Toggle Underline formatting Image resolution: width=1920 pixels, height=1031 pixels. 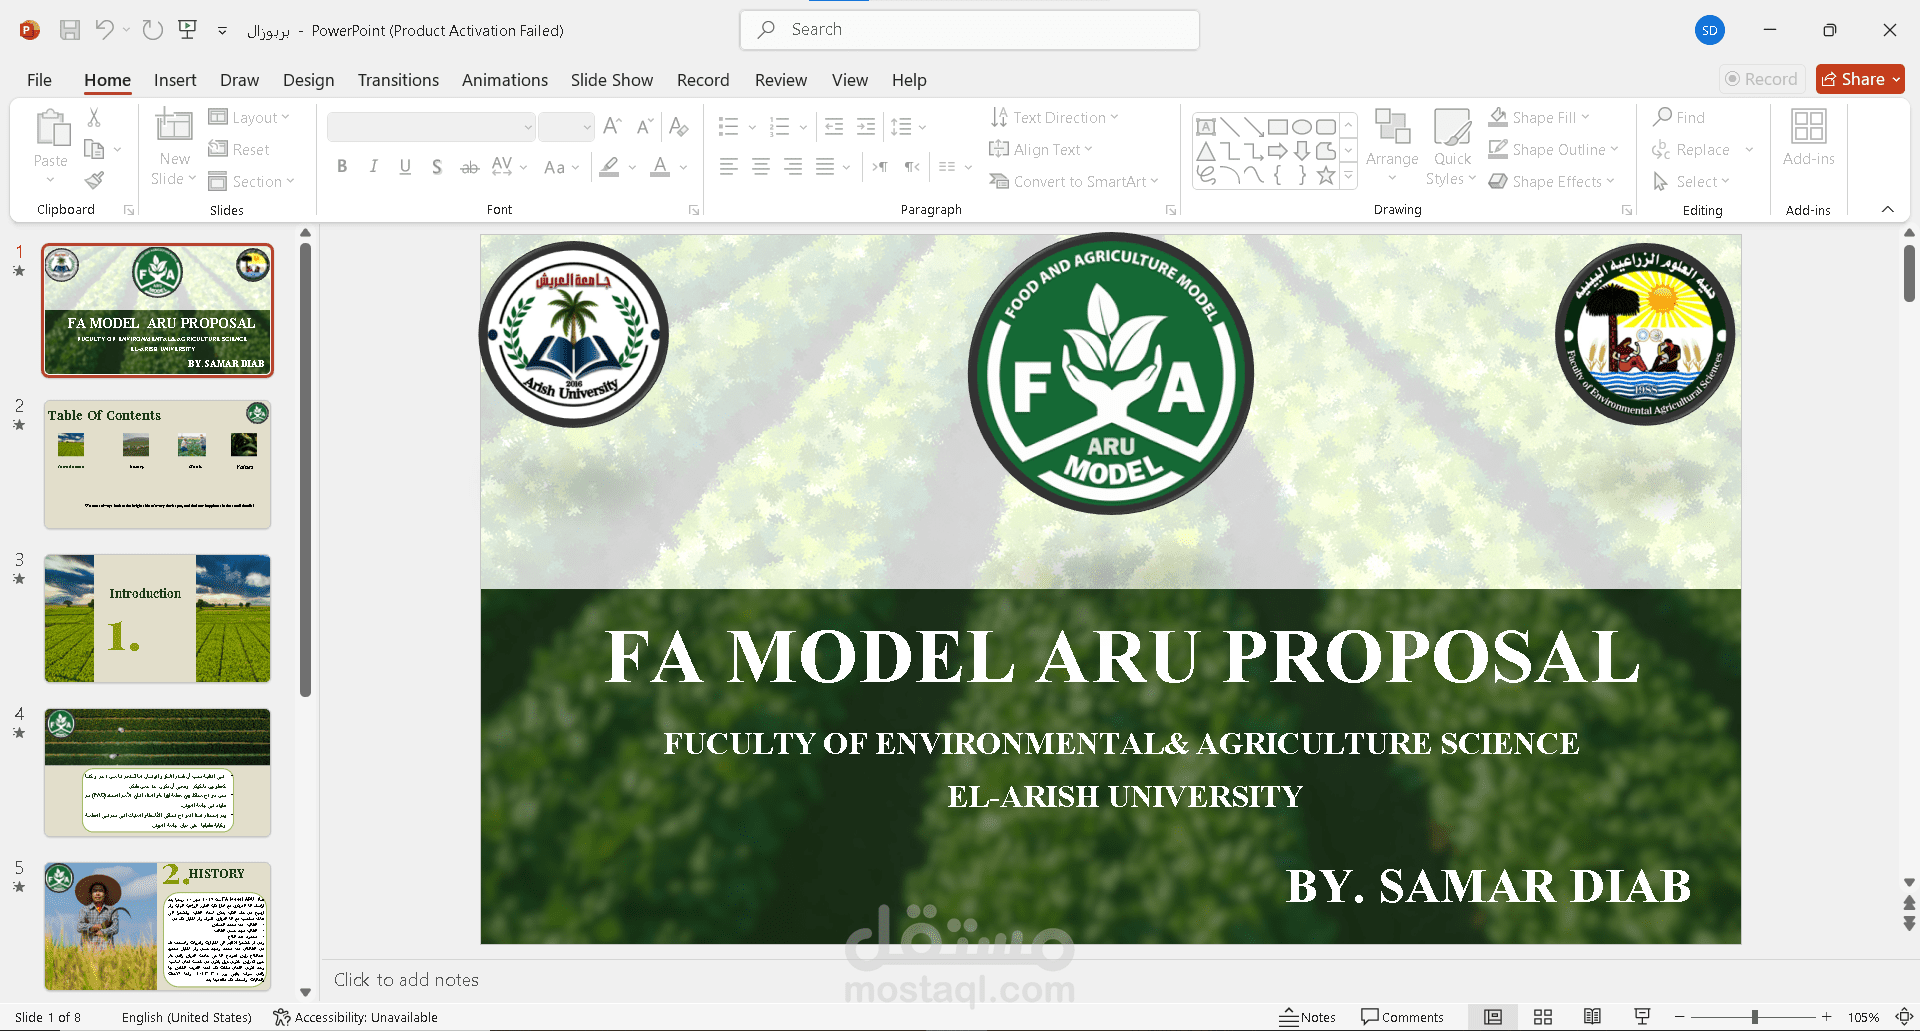tap(405, 167)
